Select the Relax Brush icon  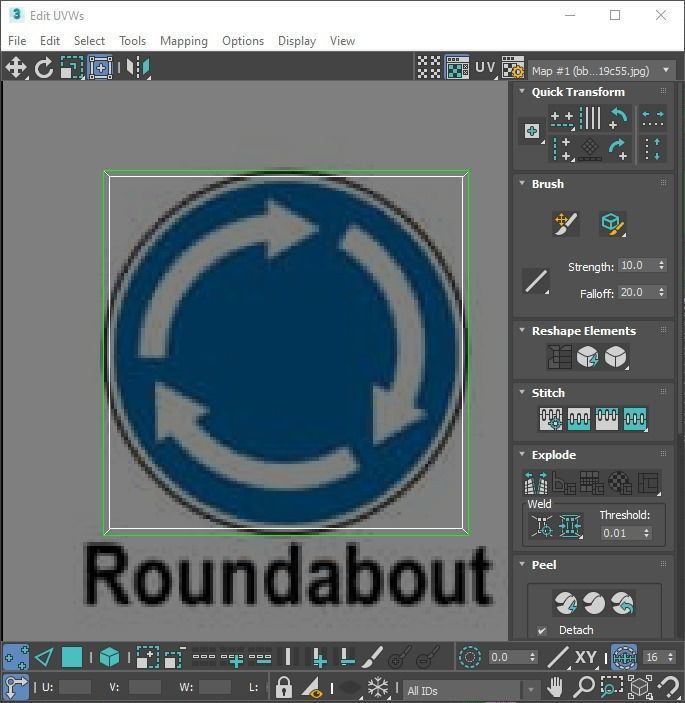coord(613,223)
